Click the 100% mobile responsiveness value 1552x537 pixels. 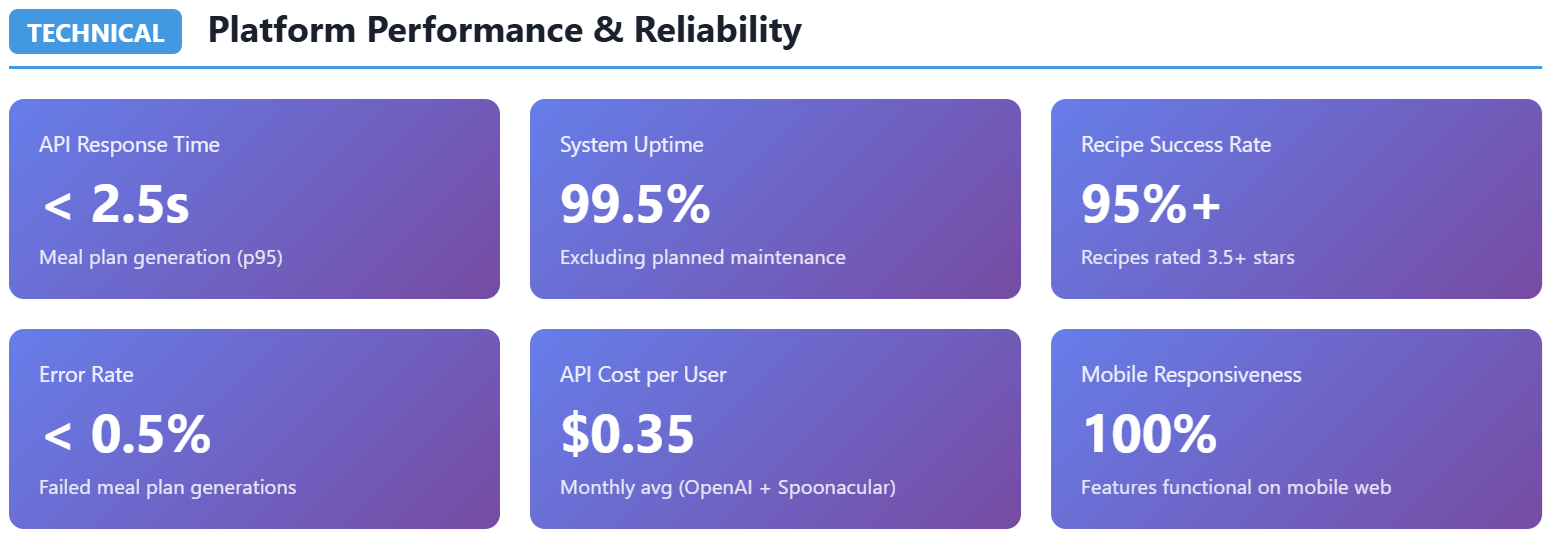(1149, 434)
